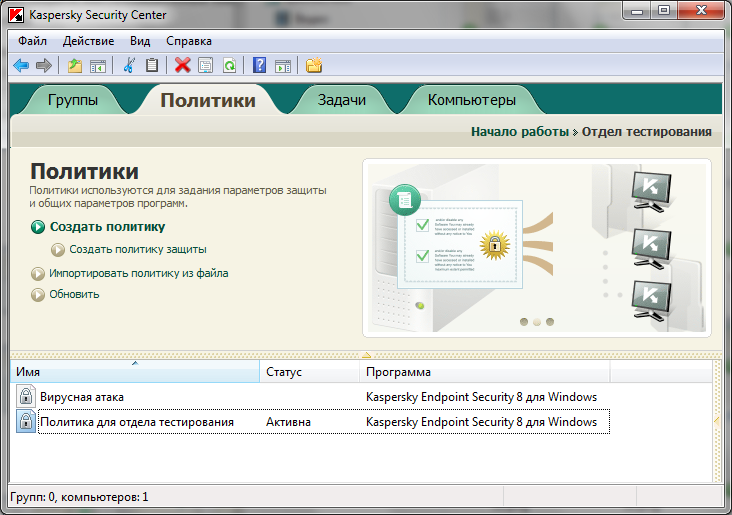Open the Properties toolbar icon
732x515 pixels.
pyautogui.click(x=205, y=66)
